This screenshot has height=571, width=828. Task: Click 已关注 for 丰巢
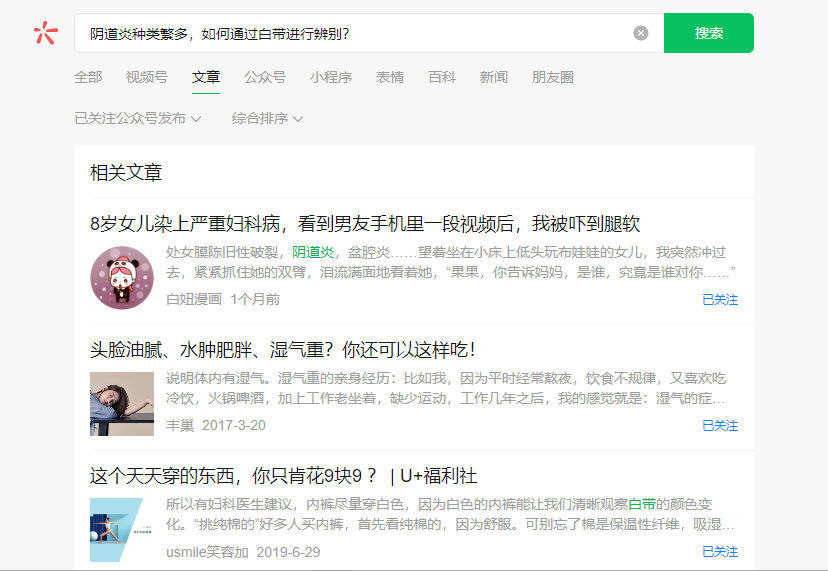720,426
